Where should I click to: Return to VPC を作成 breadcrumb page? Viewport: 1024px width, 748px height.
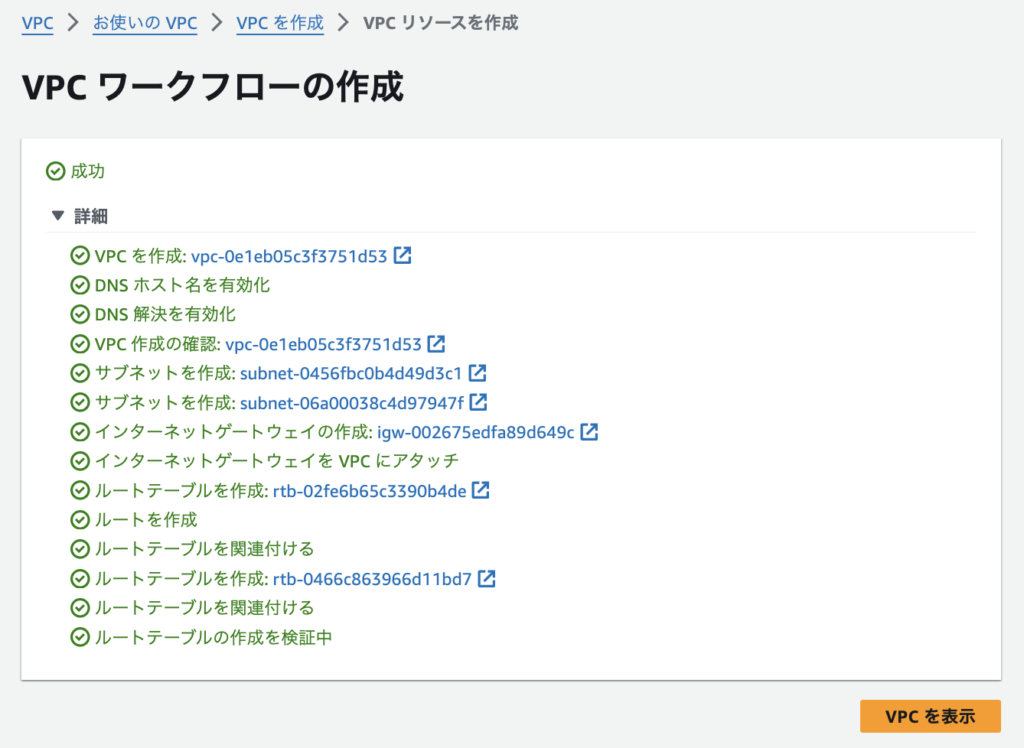(x=280, y=22)
